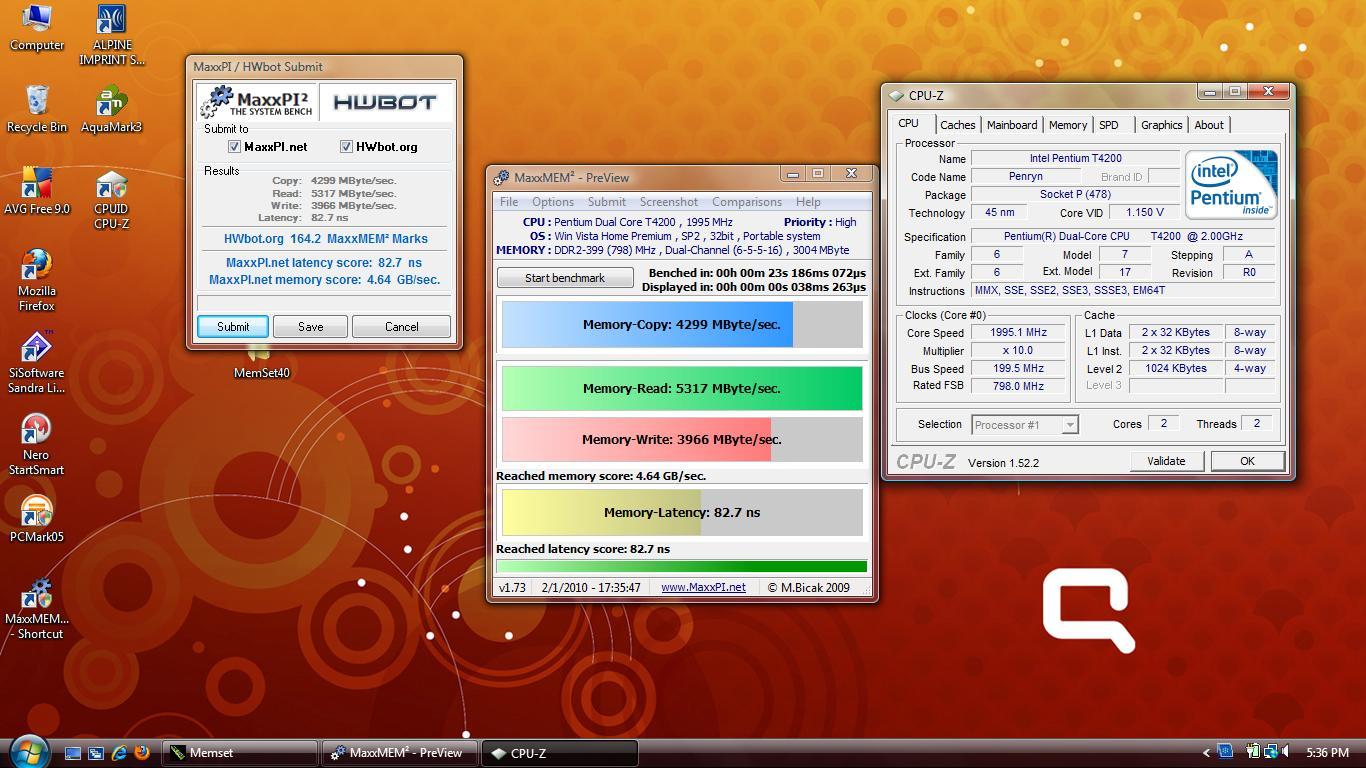This screenshot has height=768, width=1366.
Task: Click the blue tray icon beside the arrow
Action: [1225, 751]
